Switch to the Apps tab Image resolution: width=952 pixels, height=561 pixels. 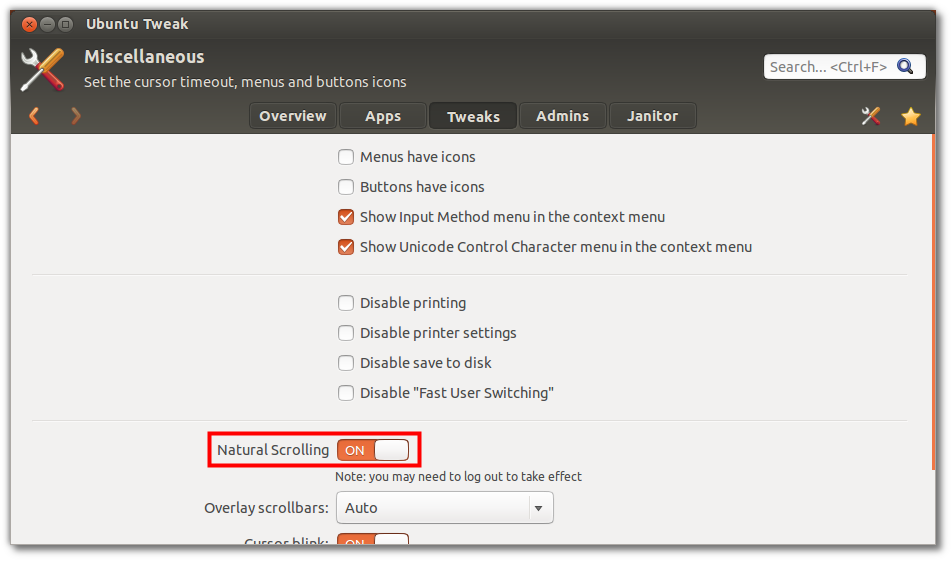[382, 116]
